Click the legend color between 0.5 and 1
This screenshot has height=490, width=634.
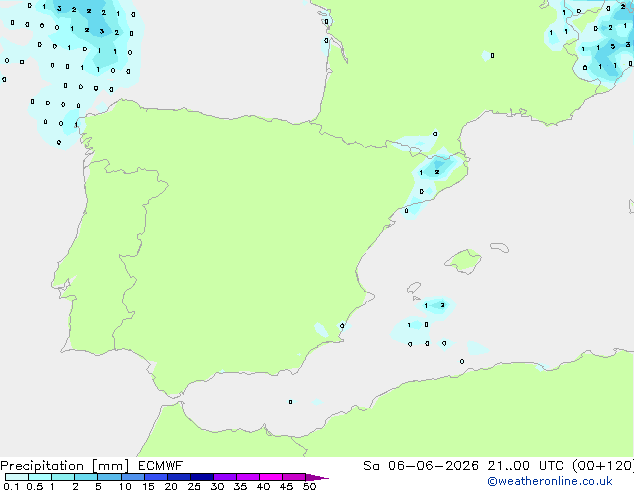(x=40, y=477)
